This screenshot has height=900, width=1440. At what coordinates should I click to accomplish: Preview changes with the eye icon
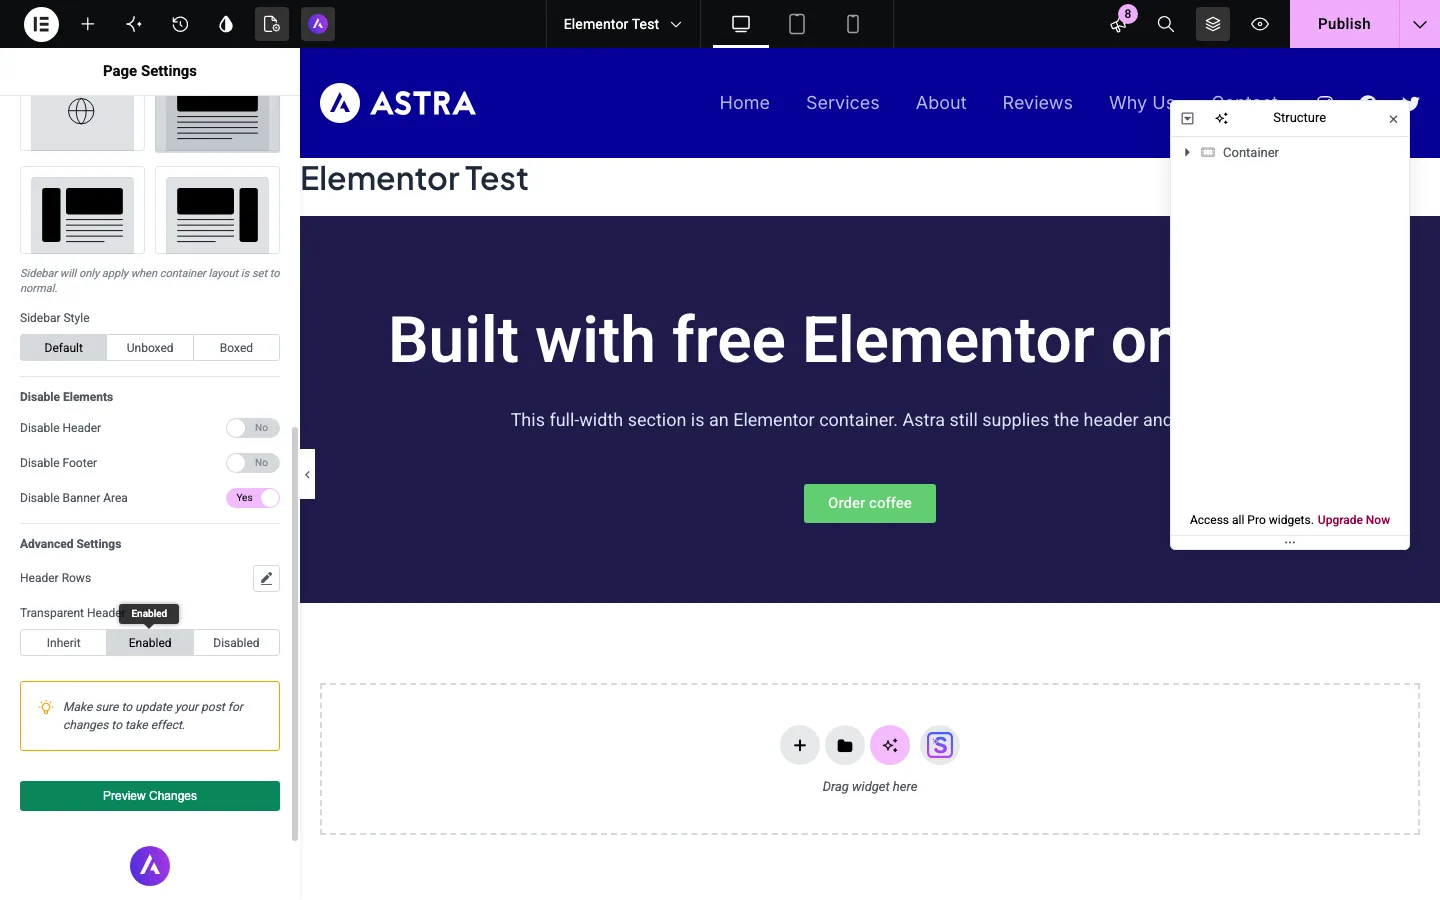coord(1260,24)
